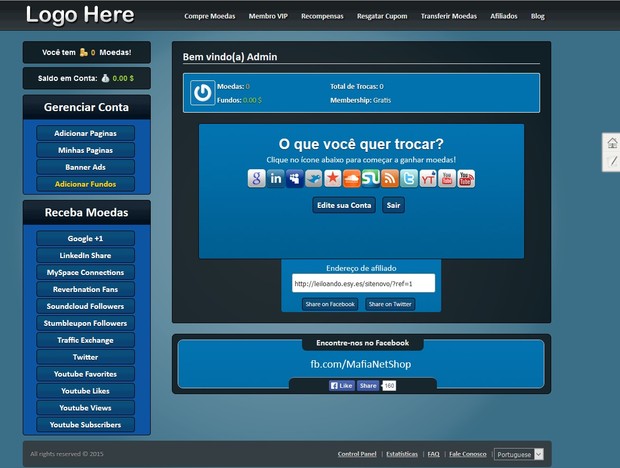Open Youtube Views sidebar entry
Image resolution: width=620 pixels, height=468 pixels.
pos(85,408)
